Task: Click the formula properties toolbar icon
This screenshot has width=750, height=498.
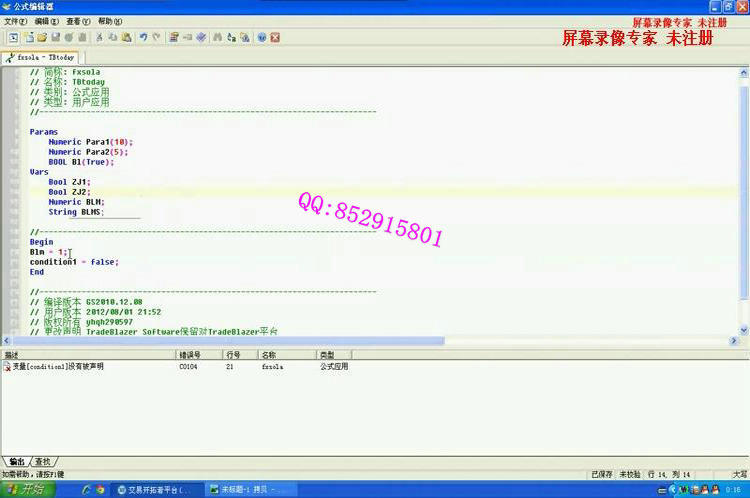Action: pyautogui.click(x=174, y=37)
